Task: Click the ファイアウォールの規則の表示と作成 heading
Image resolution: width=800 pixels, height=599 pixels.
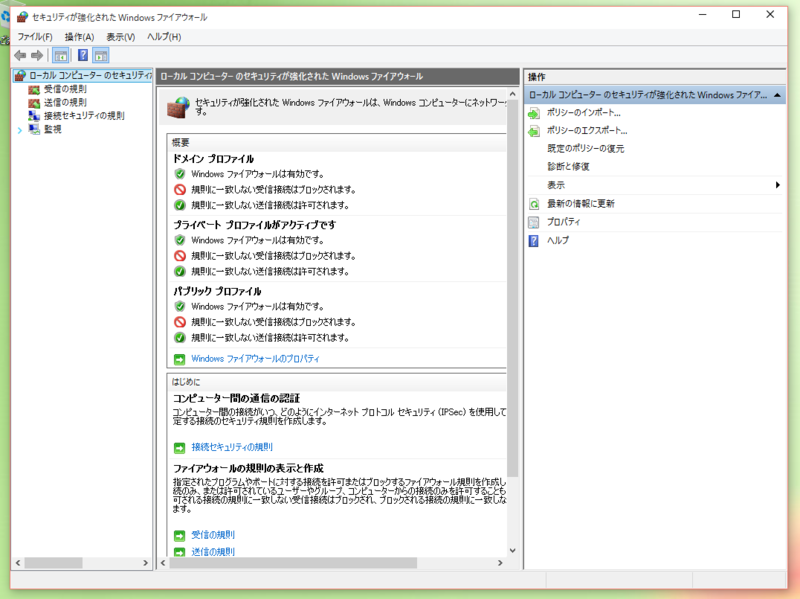Action: click(248, 468)
